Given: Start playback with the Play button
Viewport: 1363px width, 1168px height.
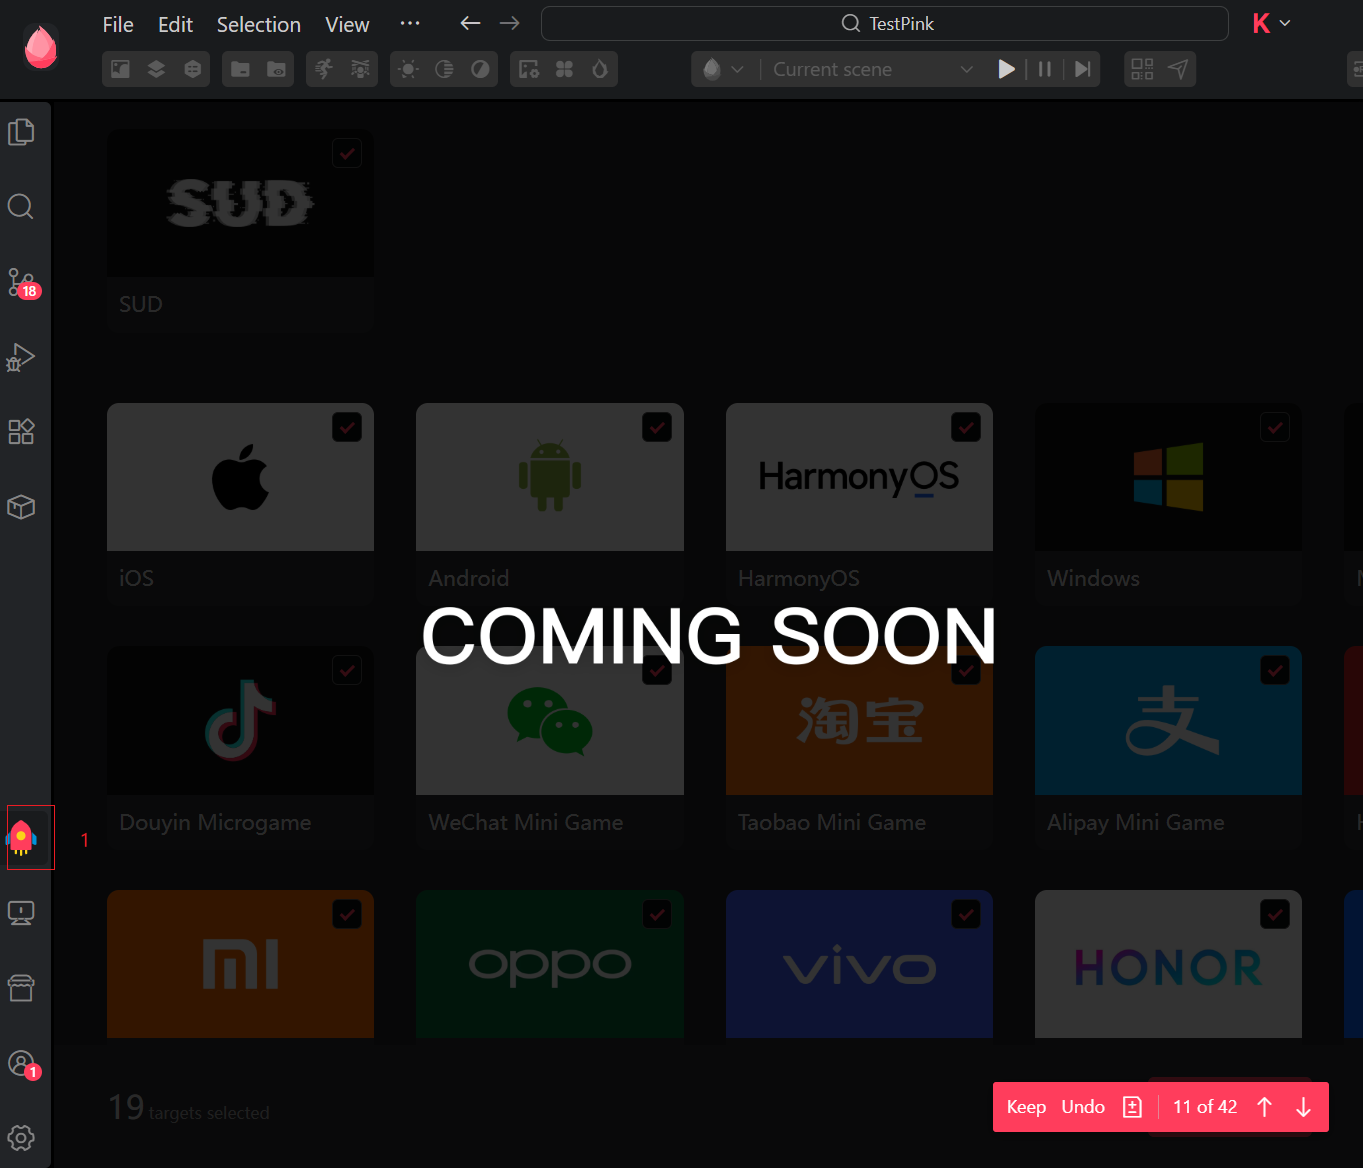Looking at the screenshot, I should pos(1006,69).
